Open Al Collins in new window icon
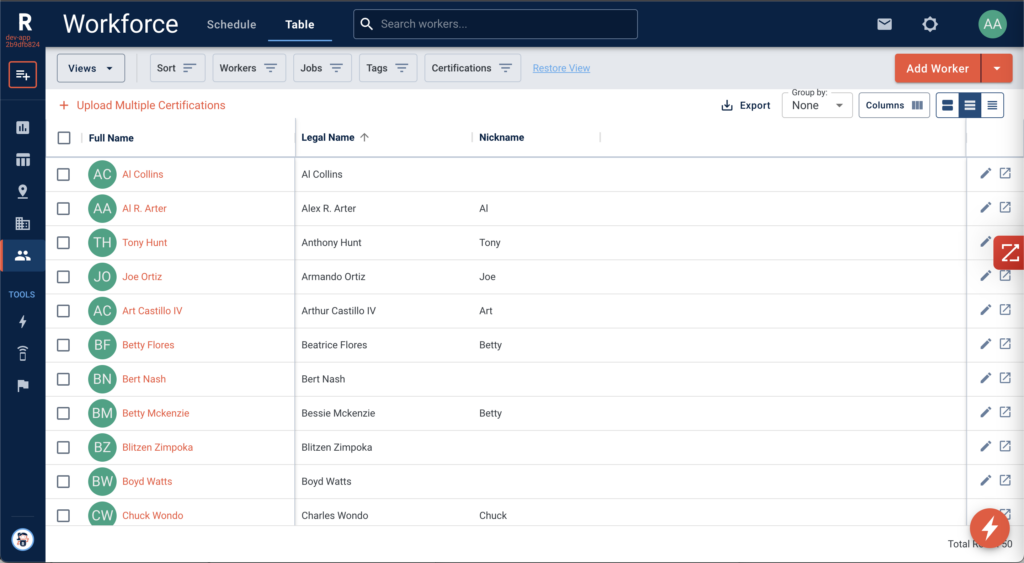The image size is (1024, 563). point(1005,173)
